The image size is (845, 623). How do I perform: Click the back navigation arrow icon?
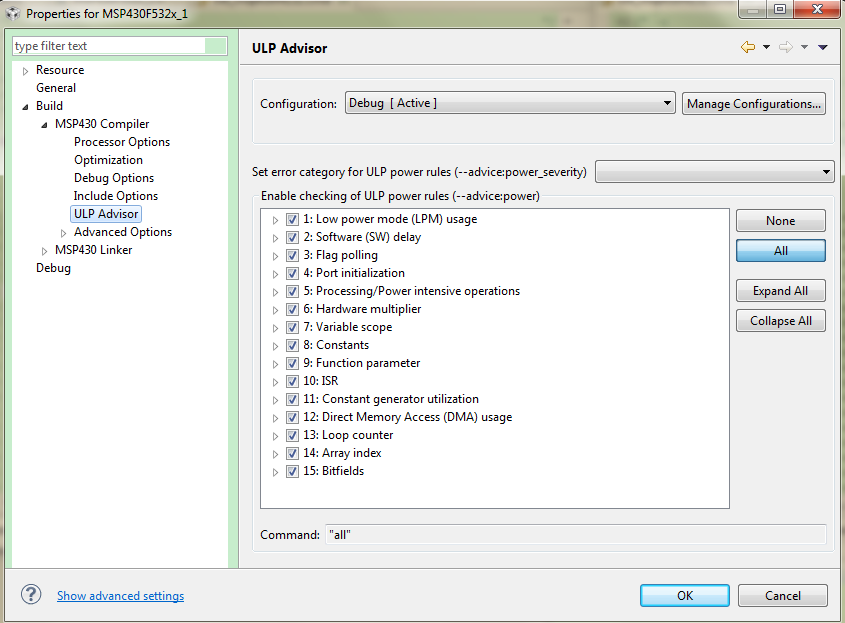coord(748,47)
